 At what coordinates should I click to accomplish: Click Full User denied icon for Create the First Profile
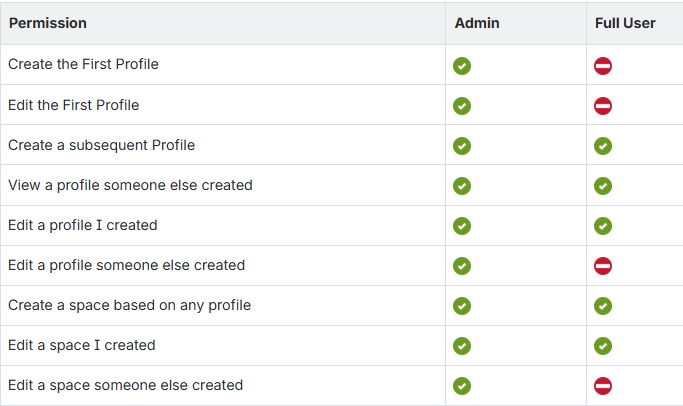pos(602,66)
